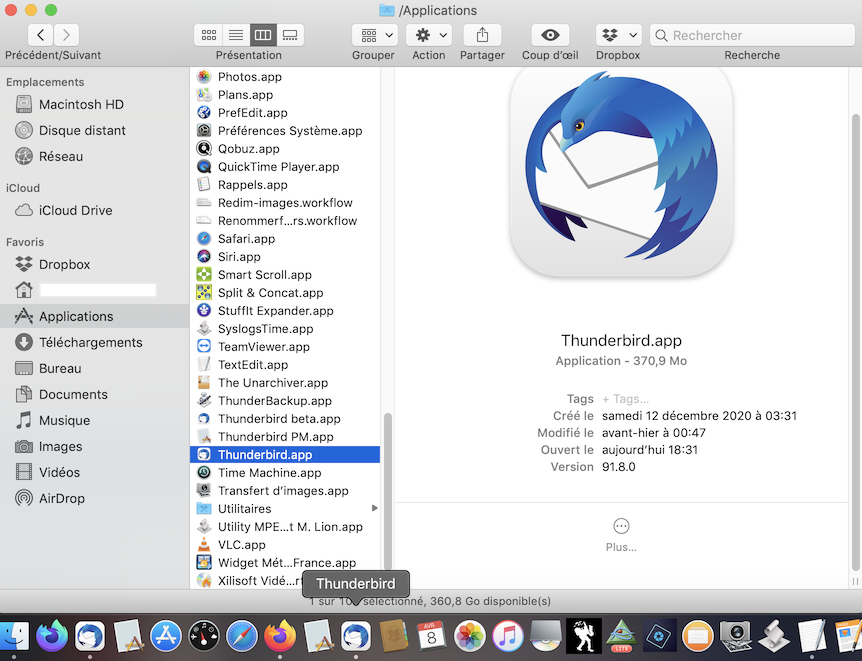Viewport: 862px width, 661px height.
Task: Click the large Thunderbird preview icon
Action: pos(621,170)
